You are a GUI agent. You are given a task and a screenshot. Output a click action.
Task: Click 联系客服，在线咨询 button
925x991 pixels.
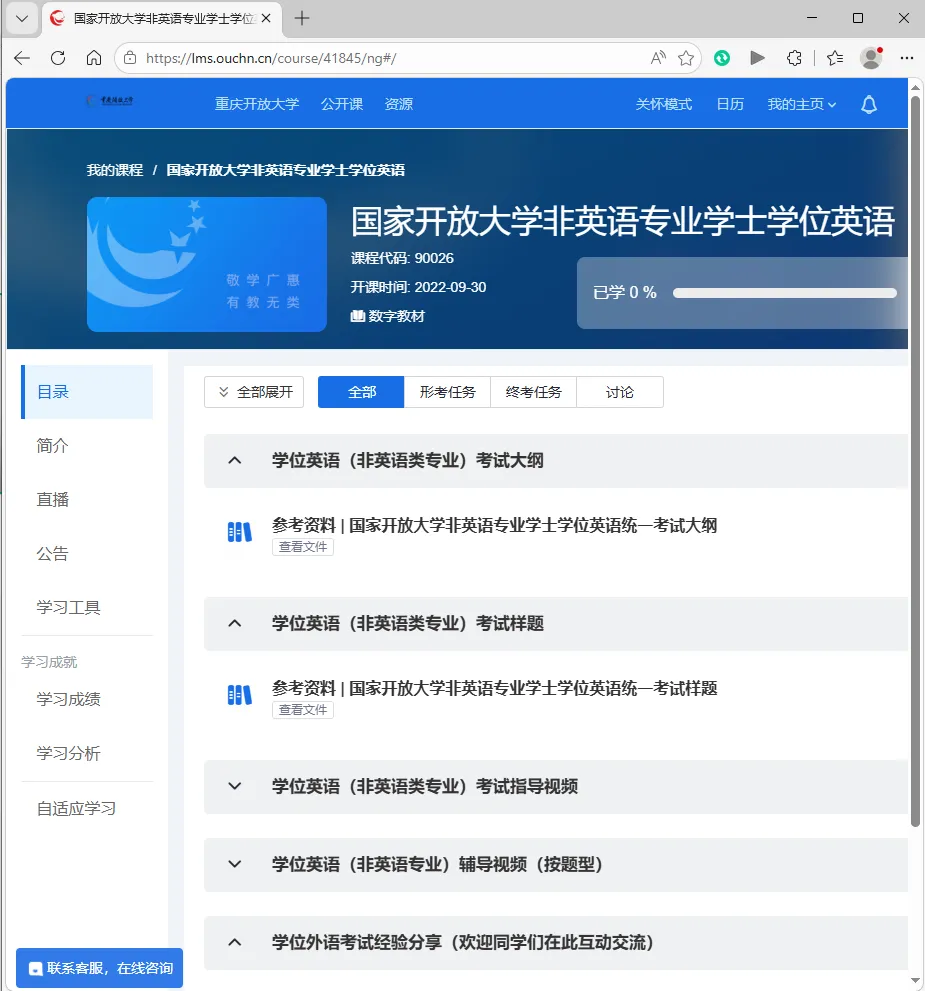click(x=99, y=968)
